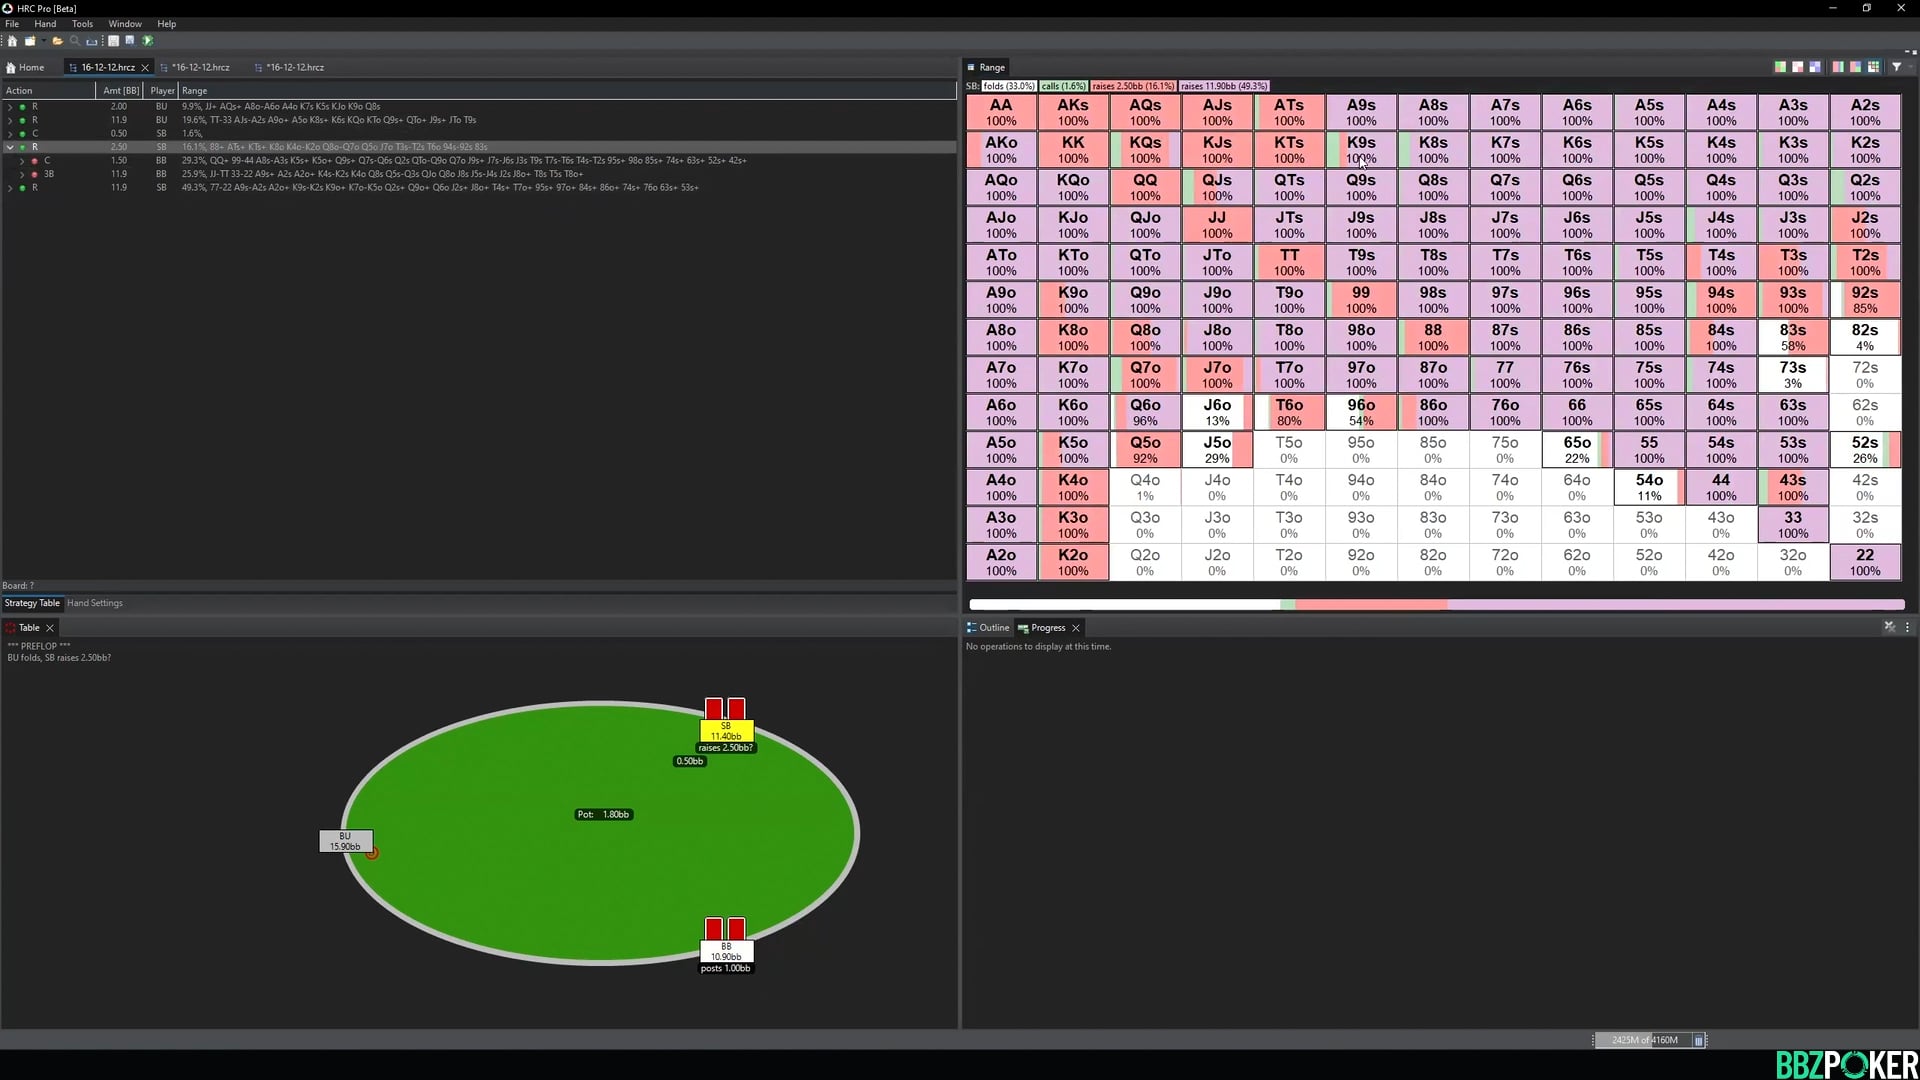Screen dimensions: 1920x1080
Task: Switch to the Hand Settings tab
Action: tap(95, 603)
